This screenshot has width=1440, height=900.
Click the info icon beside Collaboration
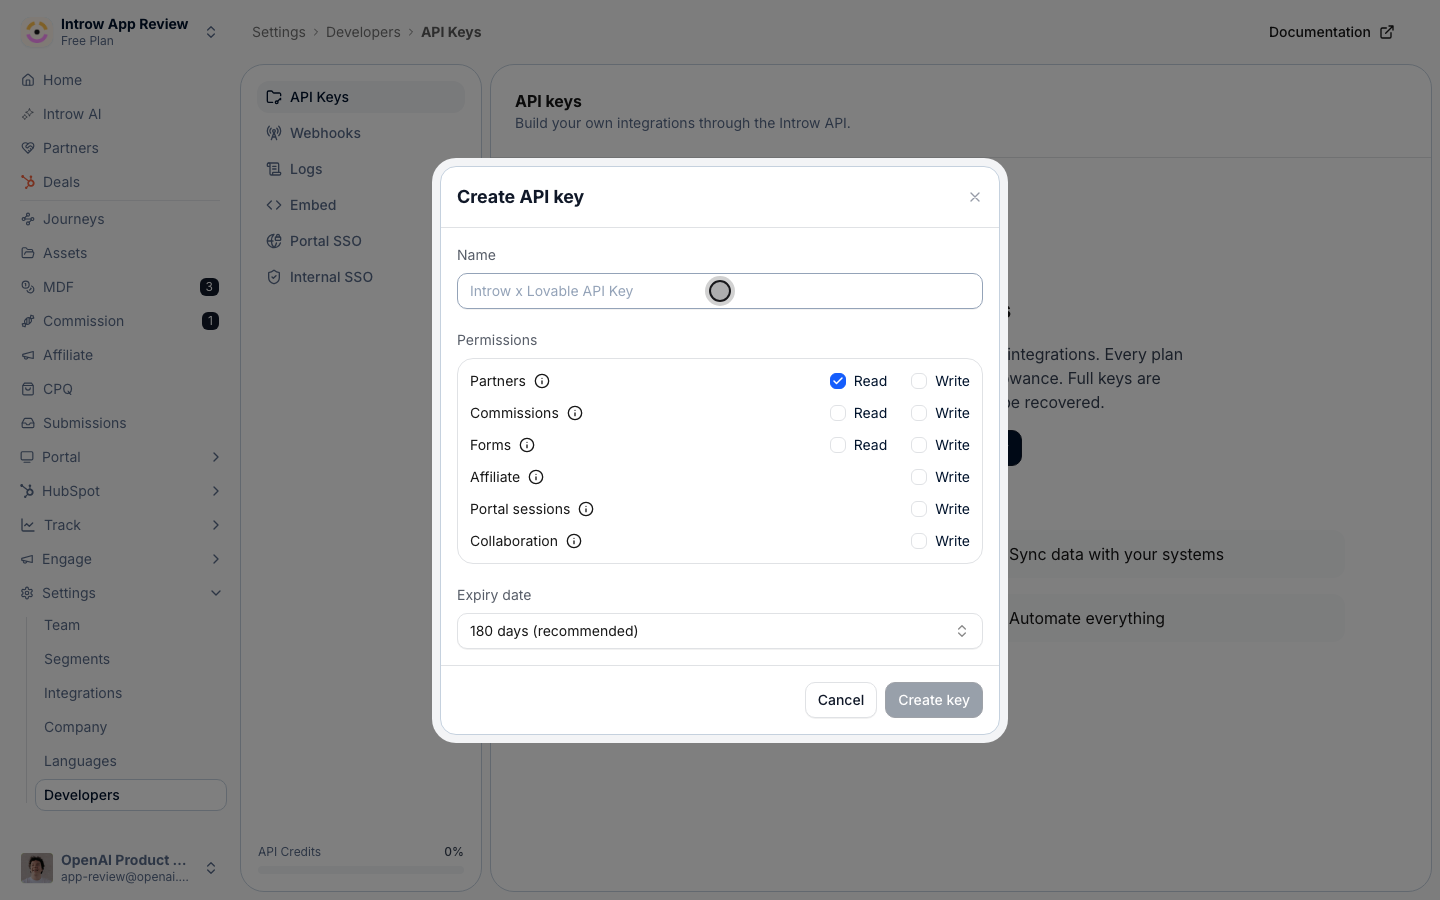pos(574,541)
